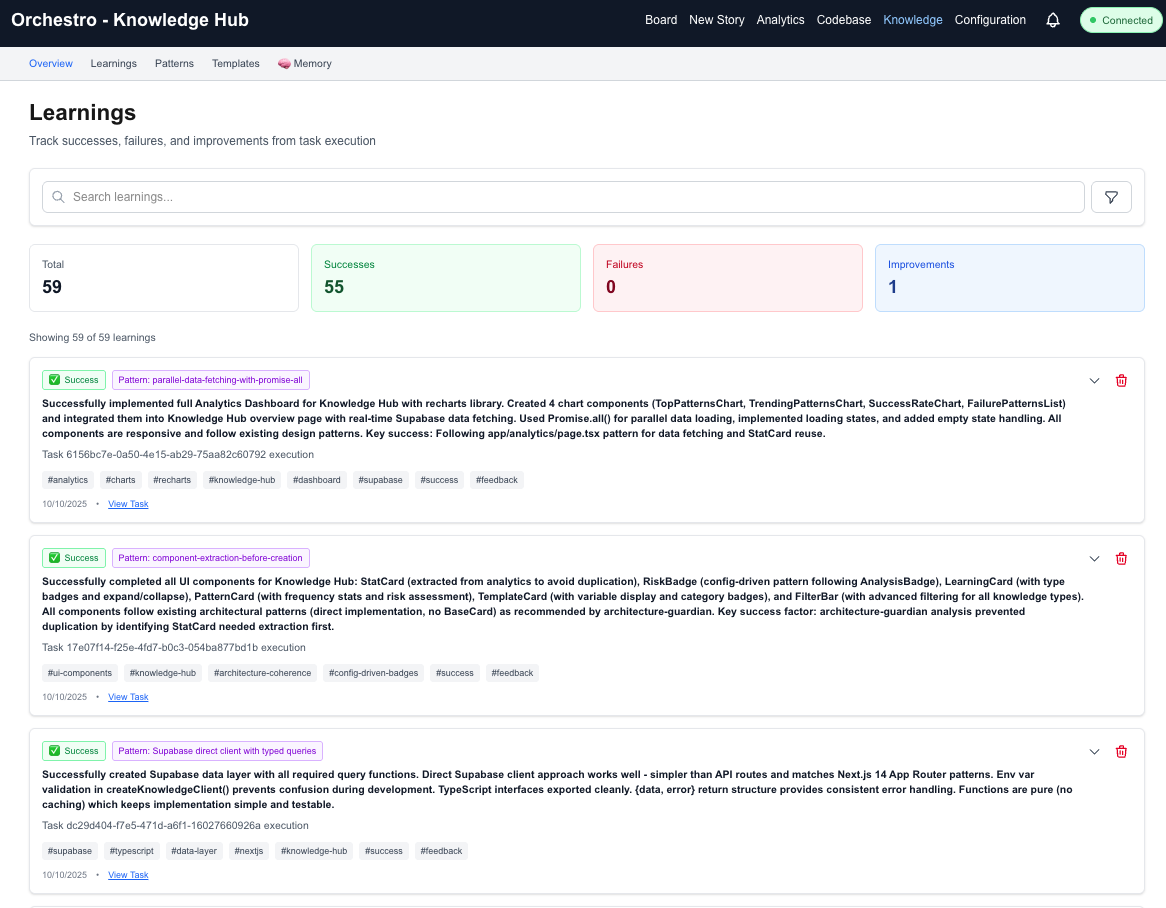Open the Configuration section
This screenshot has height=908, width=1166.
[990, 20]
